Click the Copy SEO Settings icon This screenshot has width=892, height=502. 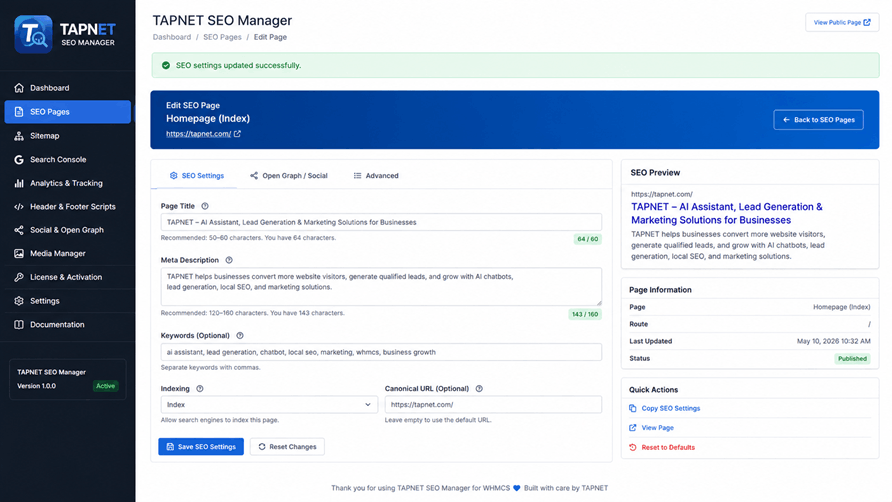pos(633,408)
